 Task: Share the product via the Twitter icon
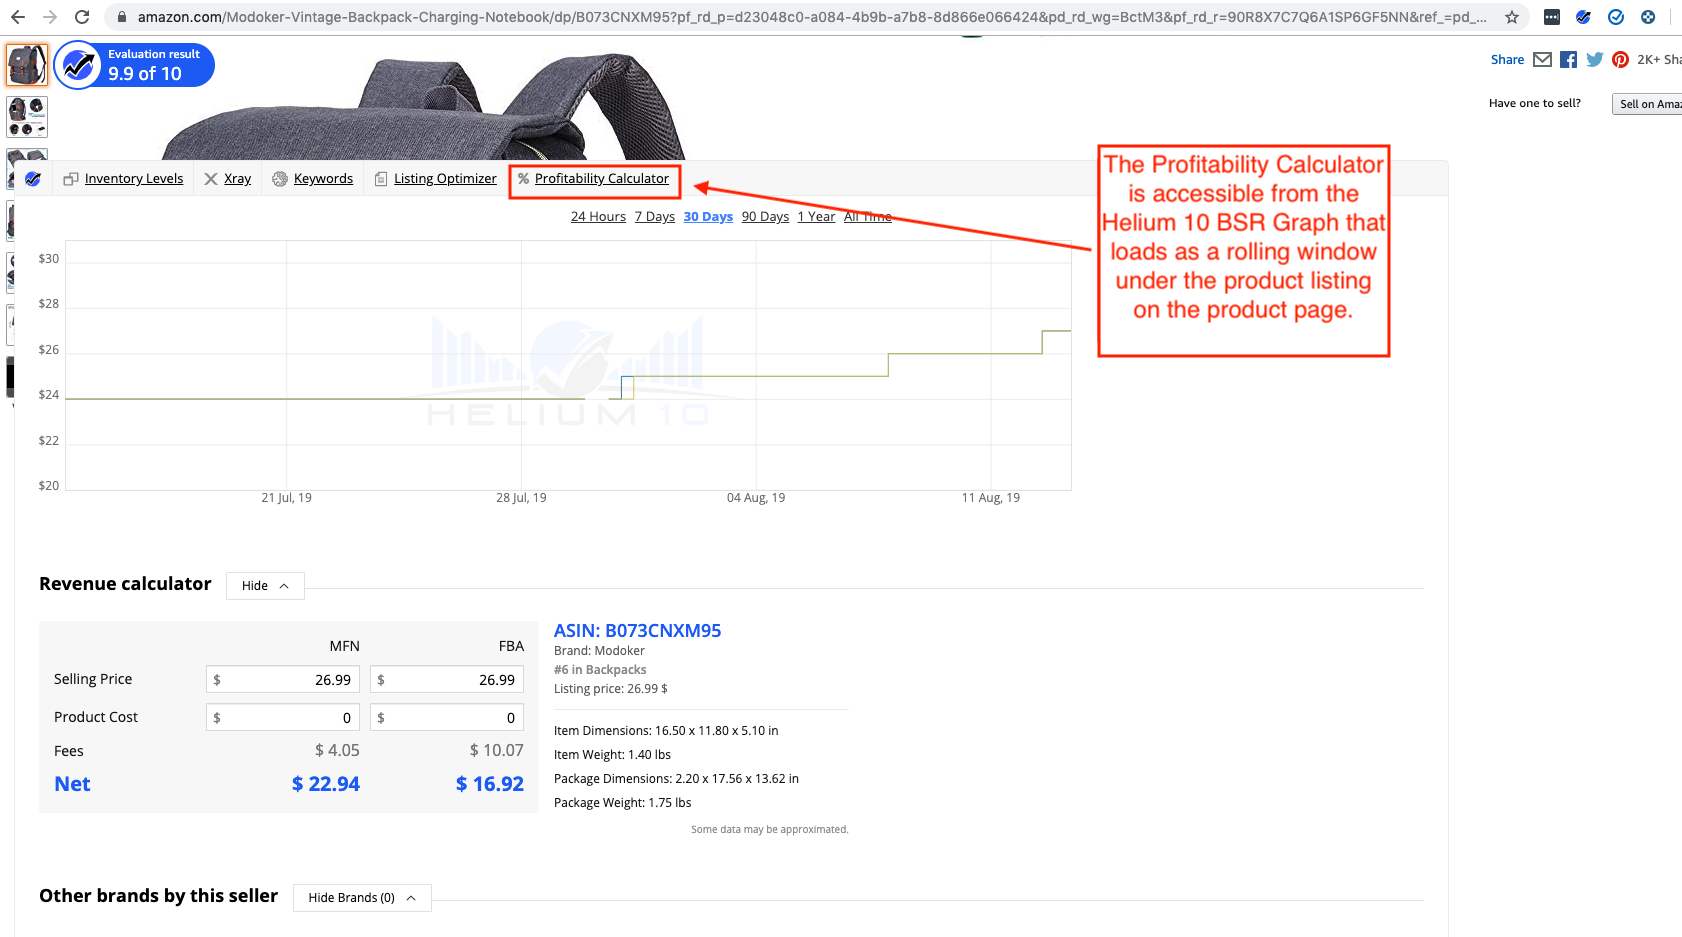1594,59
